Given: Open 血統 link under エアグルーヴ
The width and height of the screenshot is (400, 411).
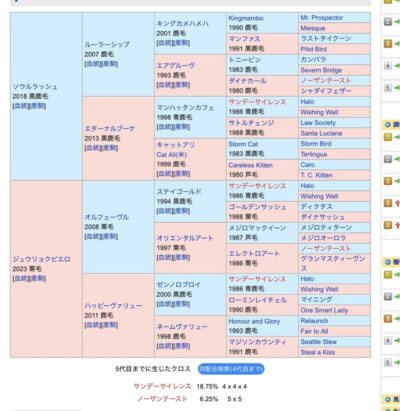Looking at the screenshot, I should [x=165, y=85].
